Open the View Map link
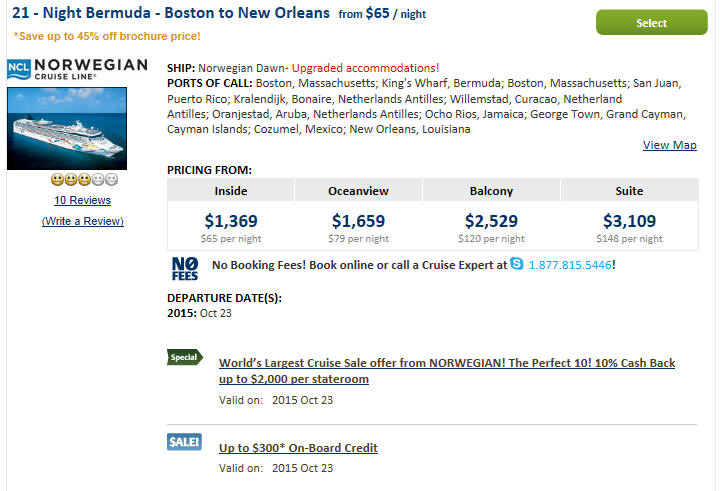720x491 pixels. point(669,145)
